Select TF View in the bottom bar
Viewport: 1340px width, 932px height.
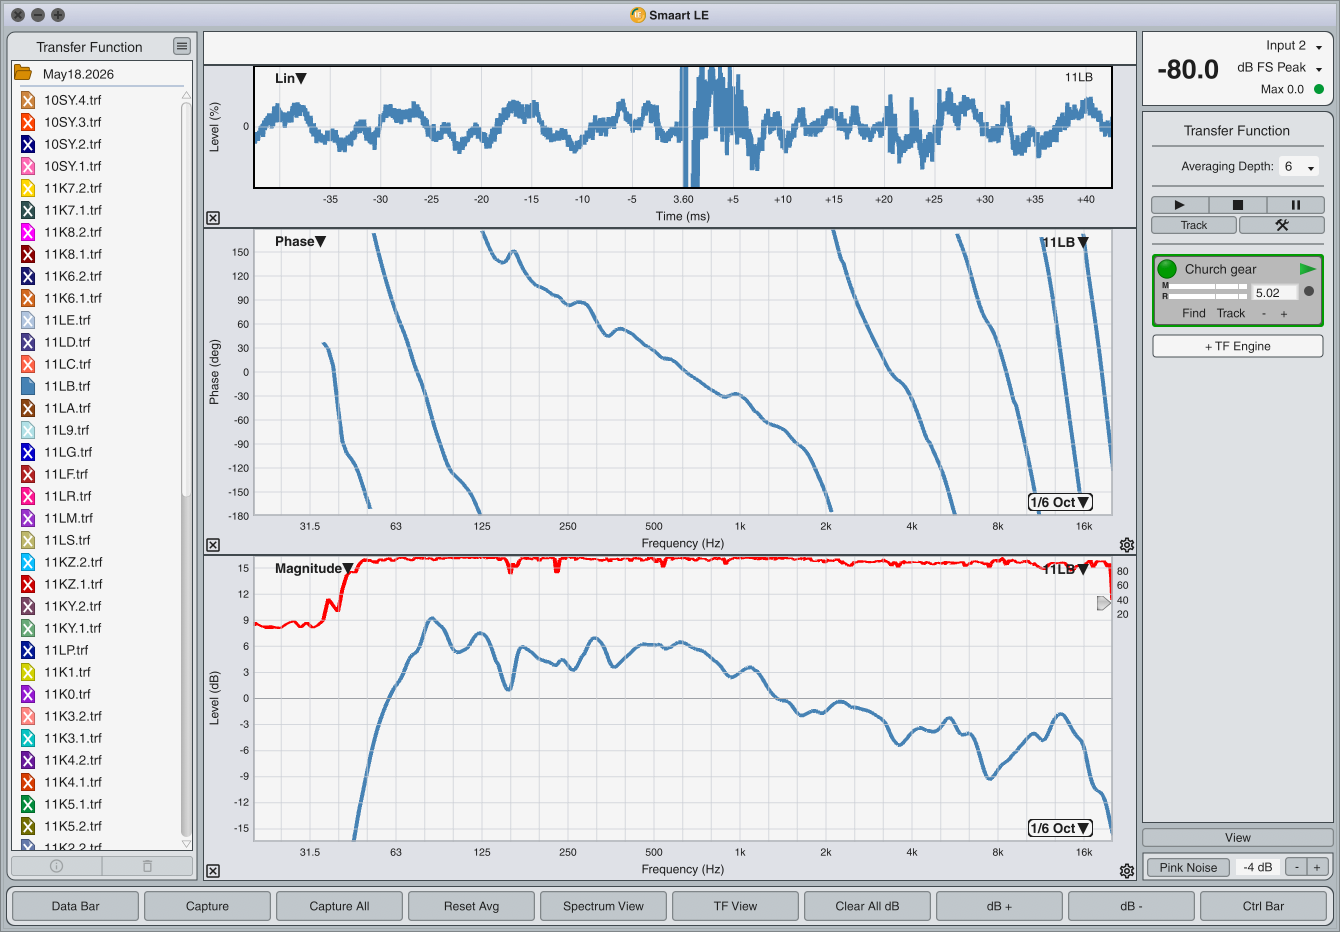click(735, 906)
